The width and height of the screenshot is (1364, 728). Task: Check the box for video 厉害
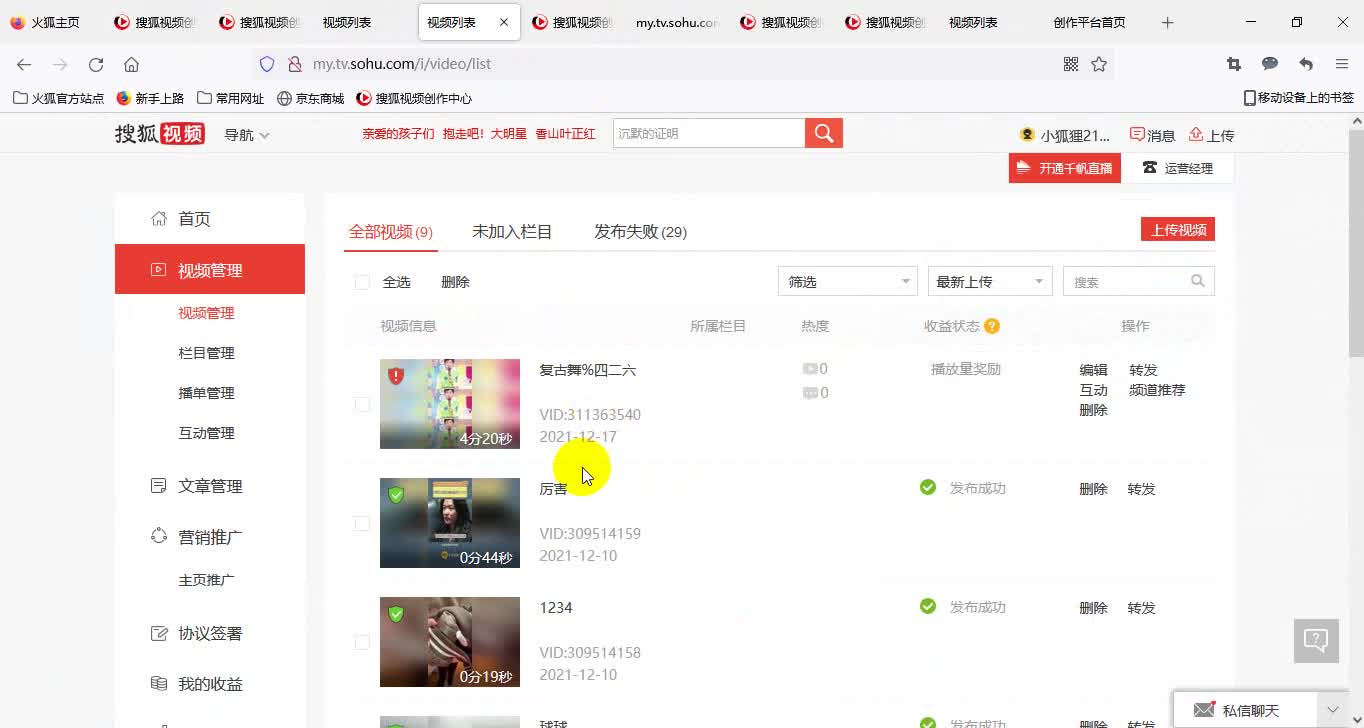point(362,523)
